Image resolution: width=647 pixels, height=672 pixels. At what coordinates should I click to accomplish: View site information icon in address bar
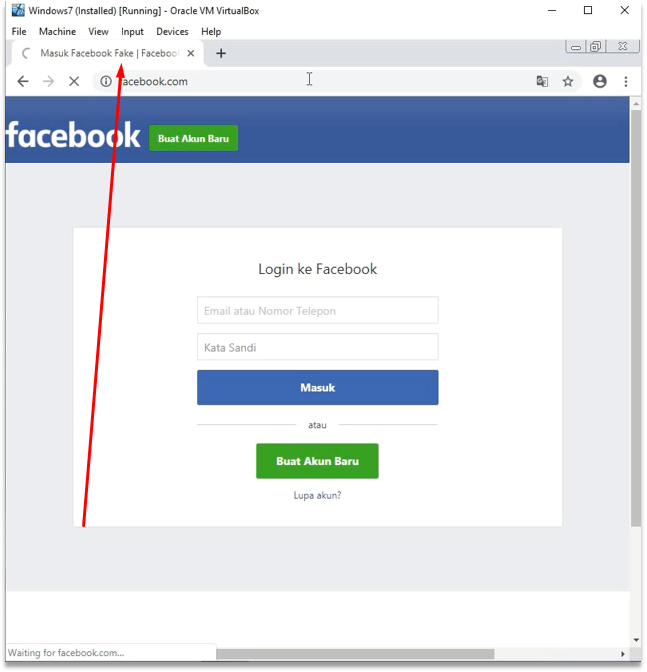[x=106, y=81]
